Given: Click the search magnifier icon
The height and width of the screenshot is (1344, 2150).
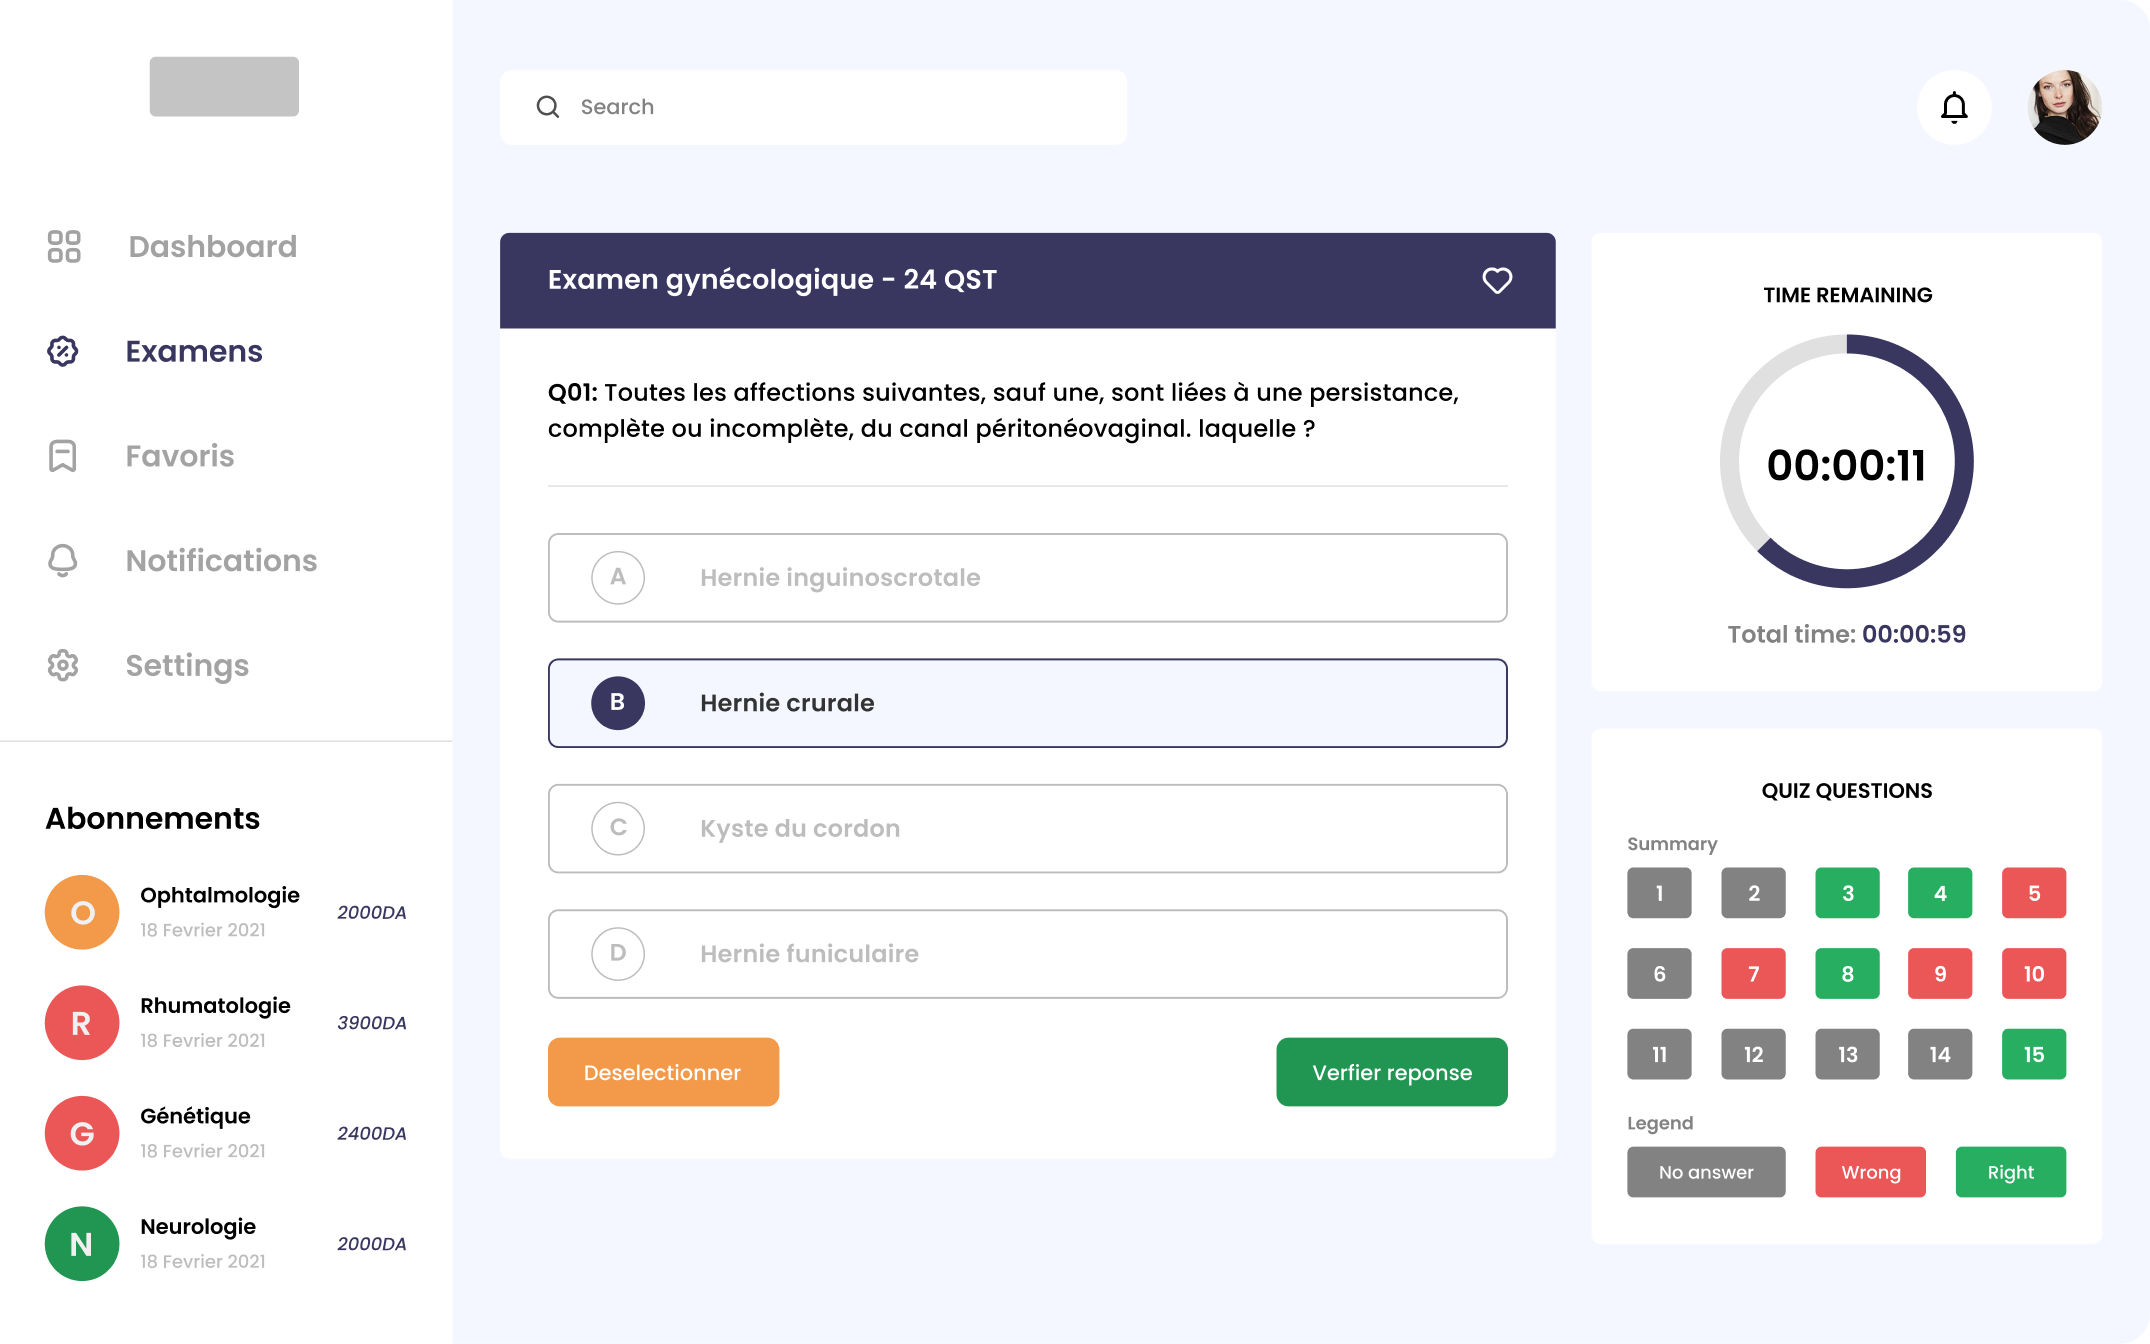Looking at the screenshot, I should click(548, 107).
